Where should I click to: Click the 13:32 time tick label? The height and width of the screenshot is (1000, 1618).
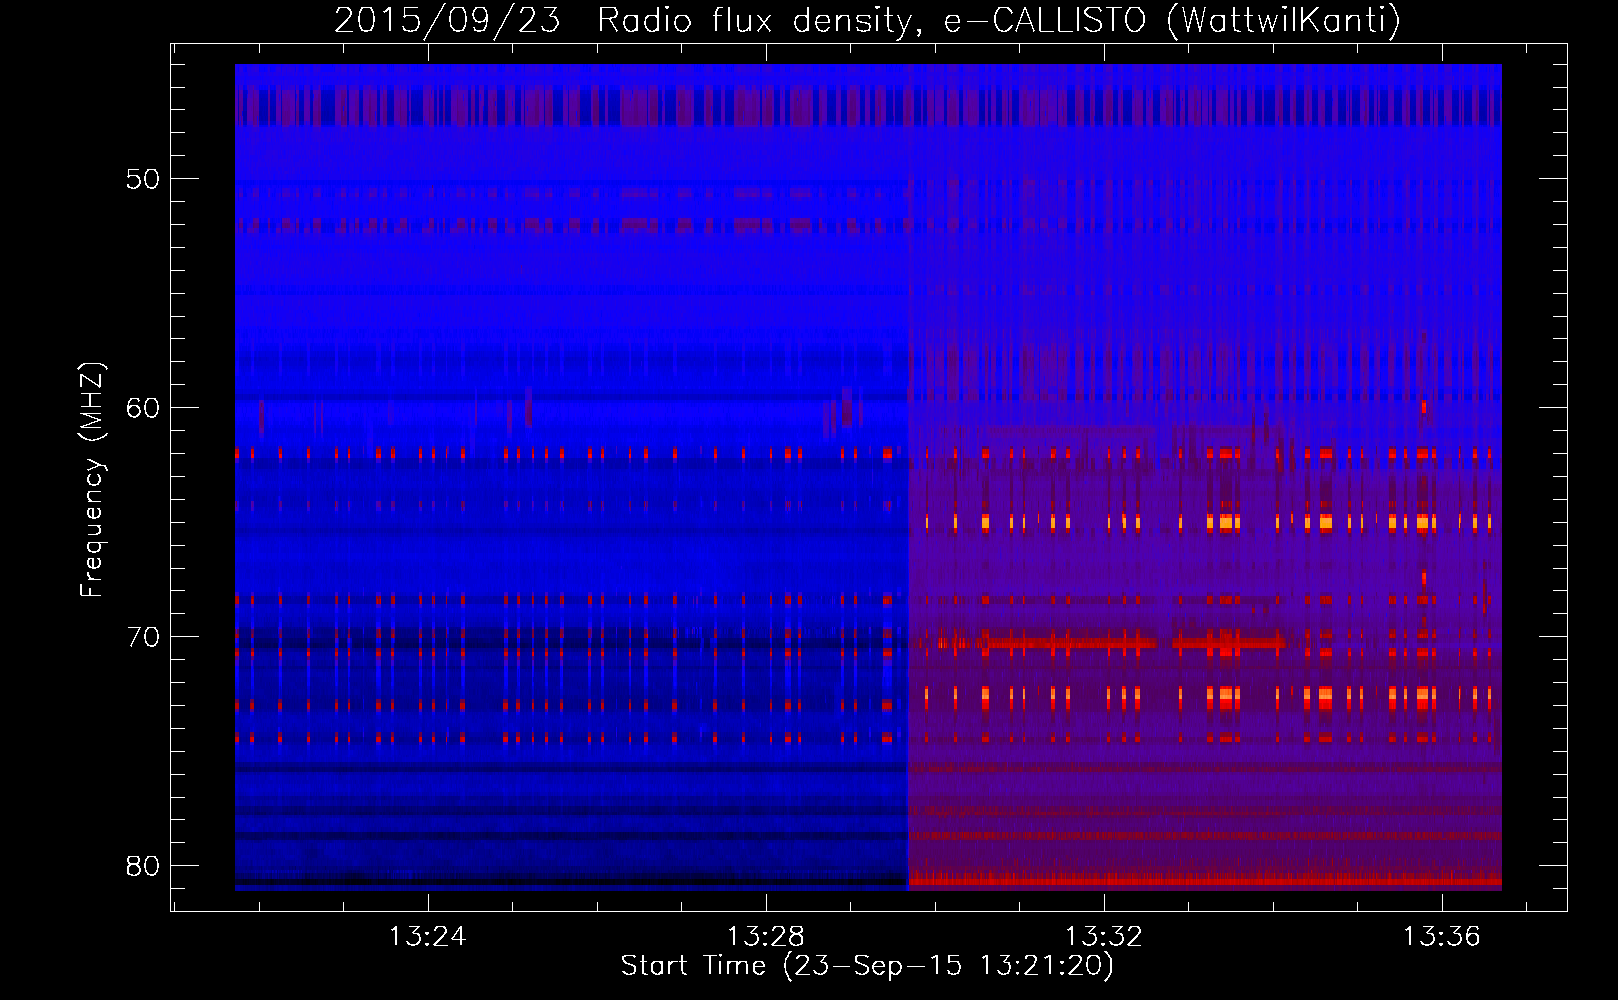pyautogui.click(x=1104, y=937)
